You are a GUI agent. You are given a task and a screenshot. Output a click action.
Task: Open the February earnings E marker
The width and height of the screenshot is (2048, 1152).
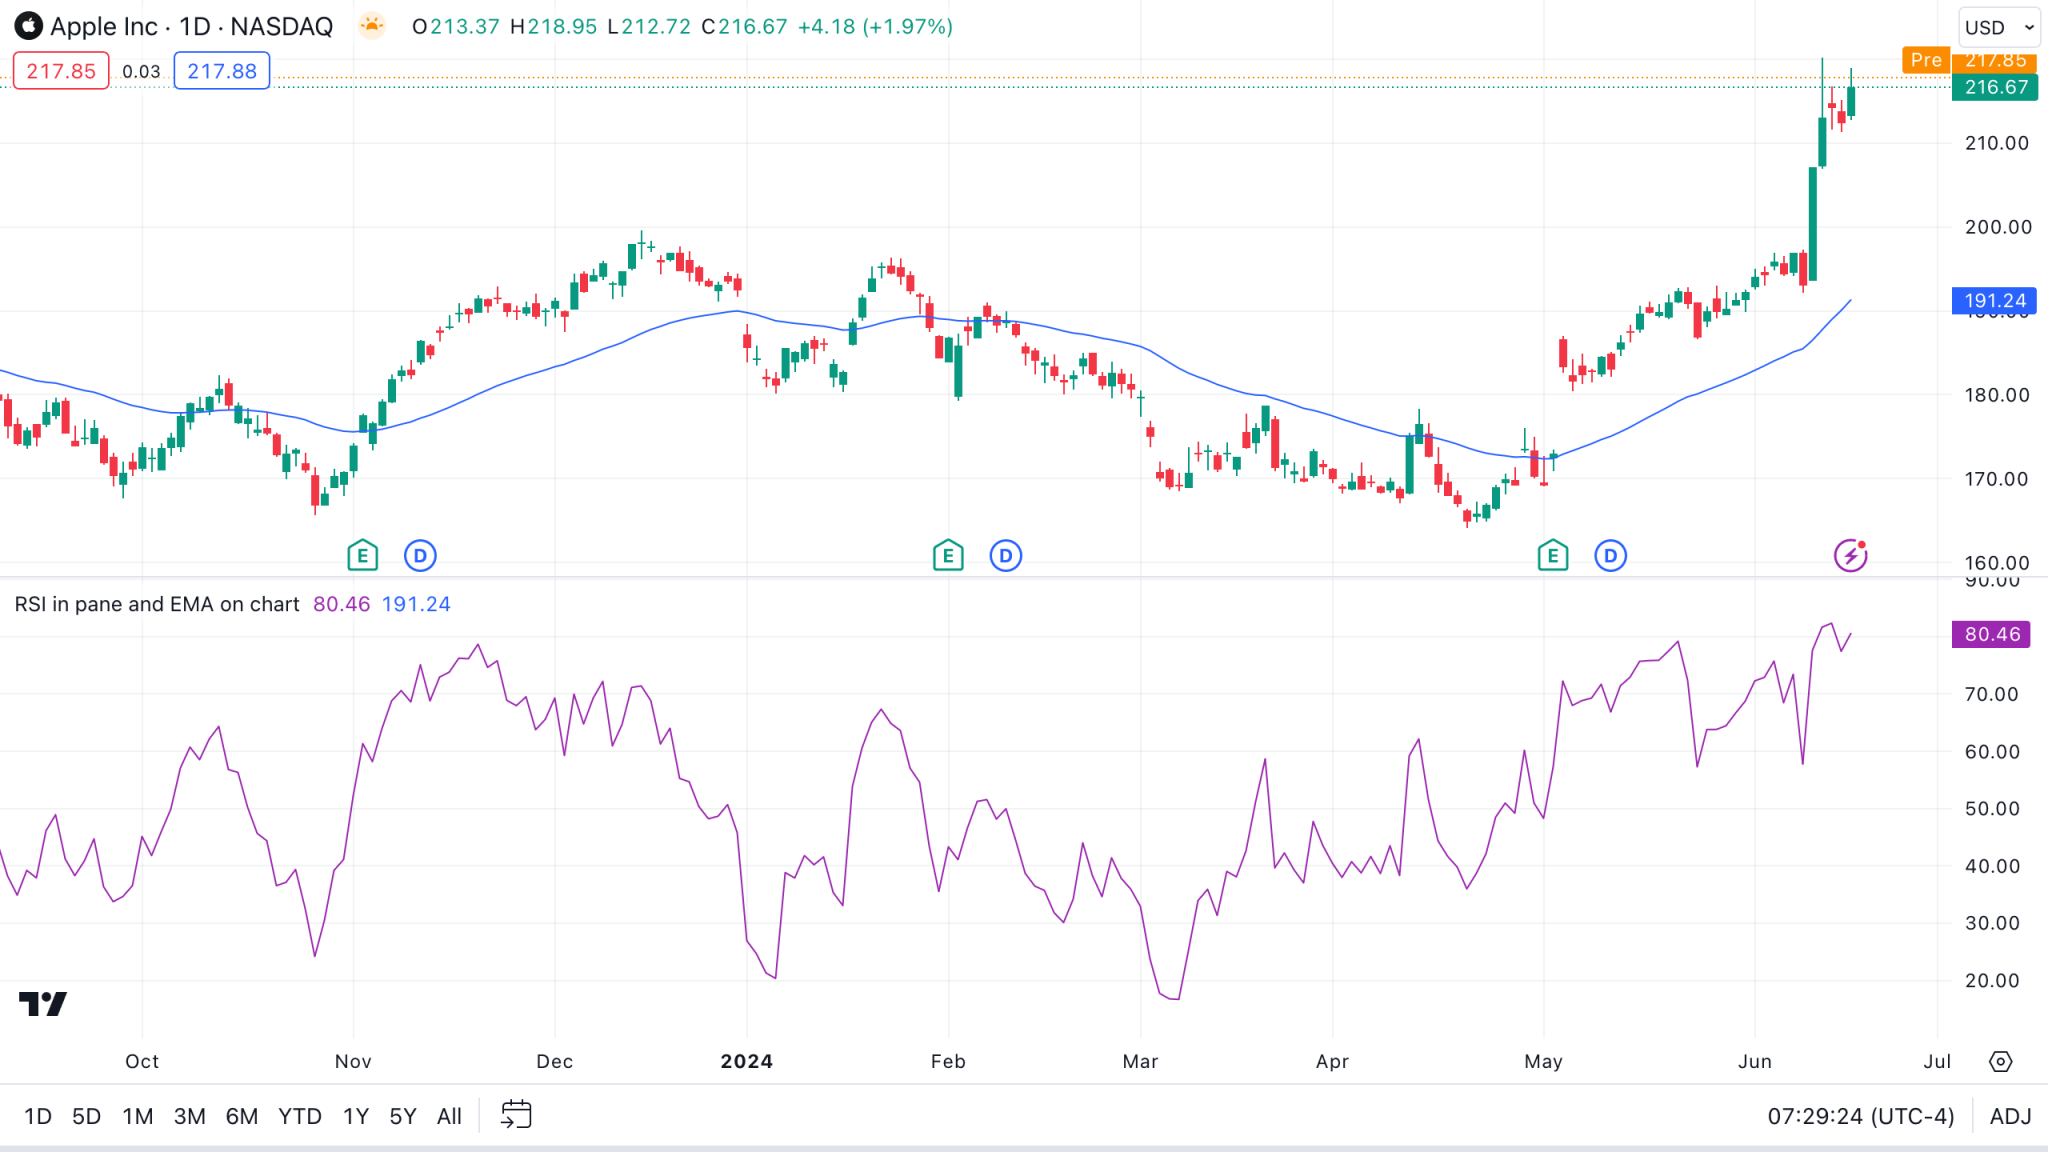click(948, 555)
